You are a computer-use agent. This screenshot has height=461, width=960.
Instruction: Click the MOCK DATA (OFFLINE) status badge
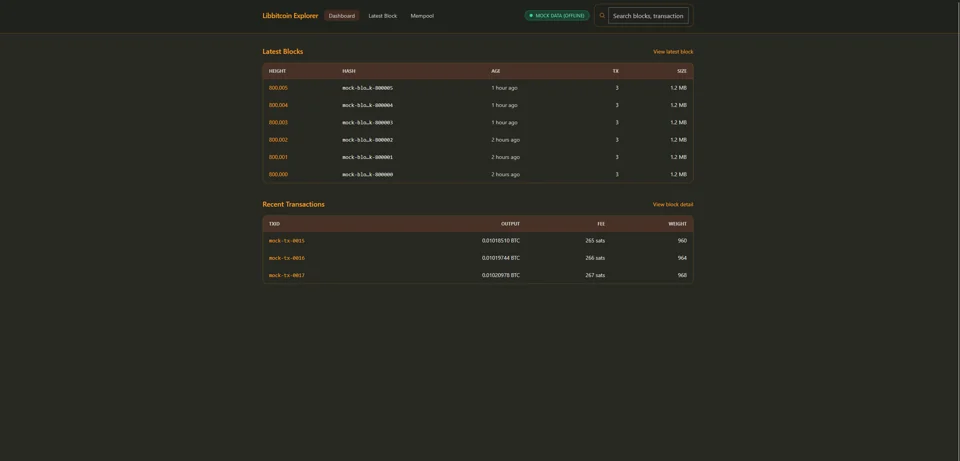click(557, 16)
